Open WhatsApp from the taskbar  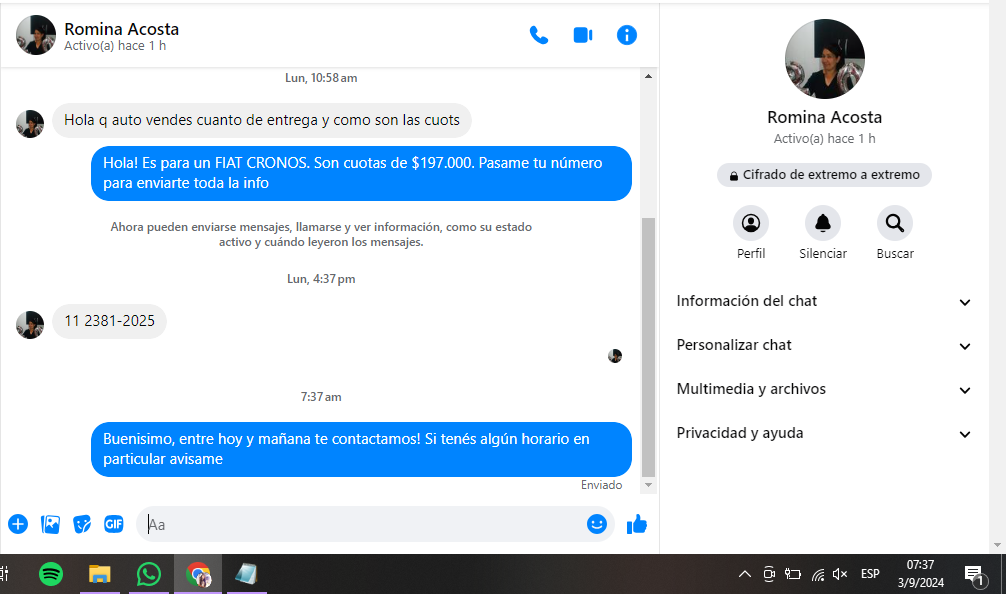149,574
